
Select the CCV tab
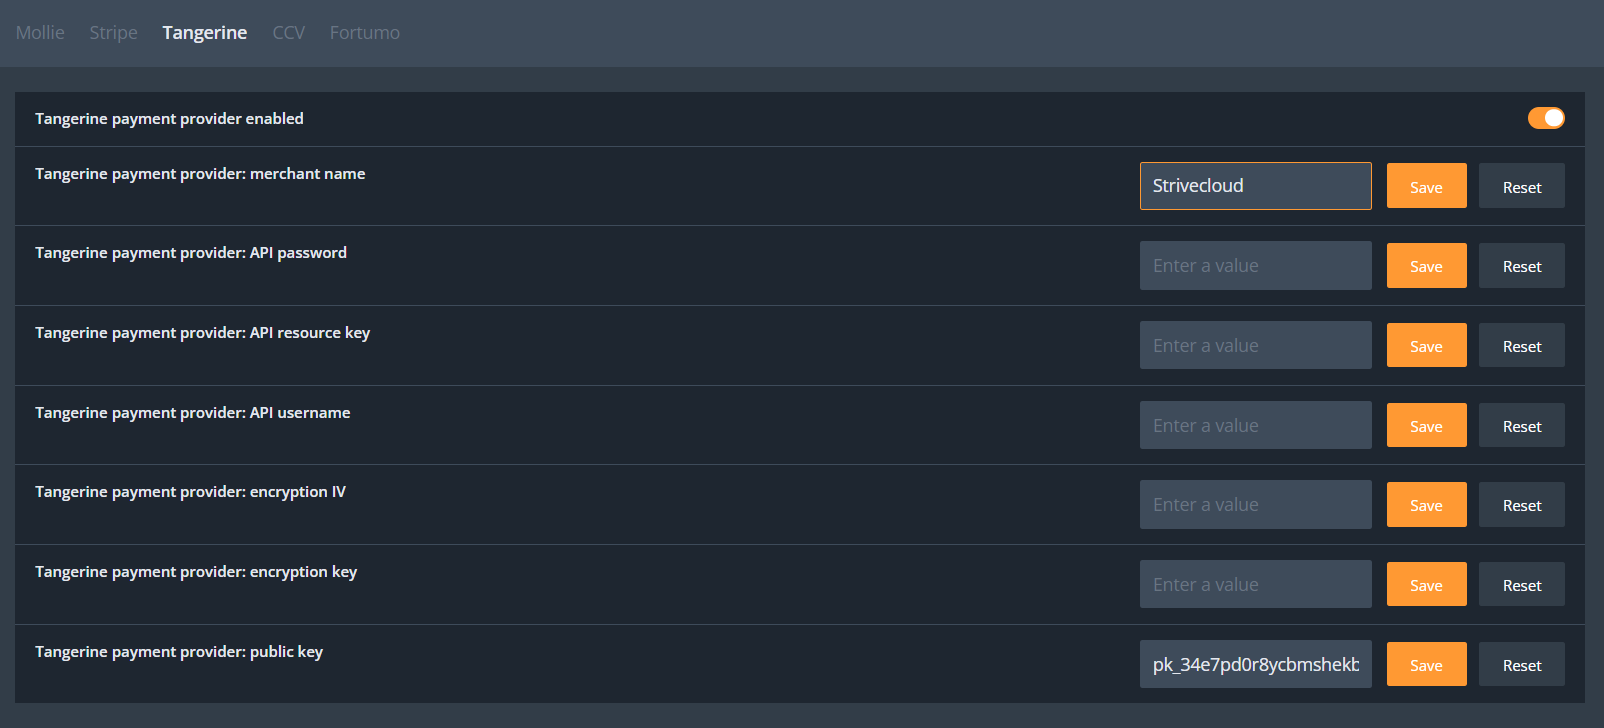click(288, 33)
